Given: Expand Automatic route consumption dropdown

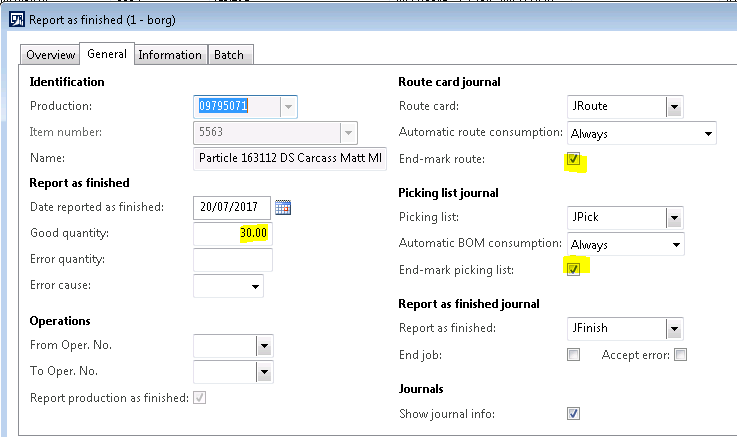Looking at the screenshot, I should (708, 133).
